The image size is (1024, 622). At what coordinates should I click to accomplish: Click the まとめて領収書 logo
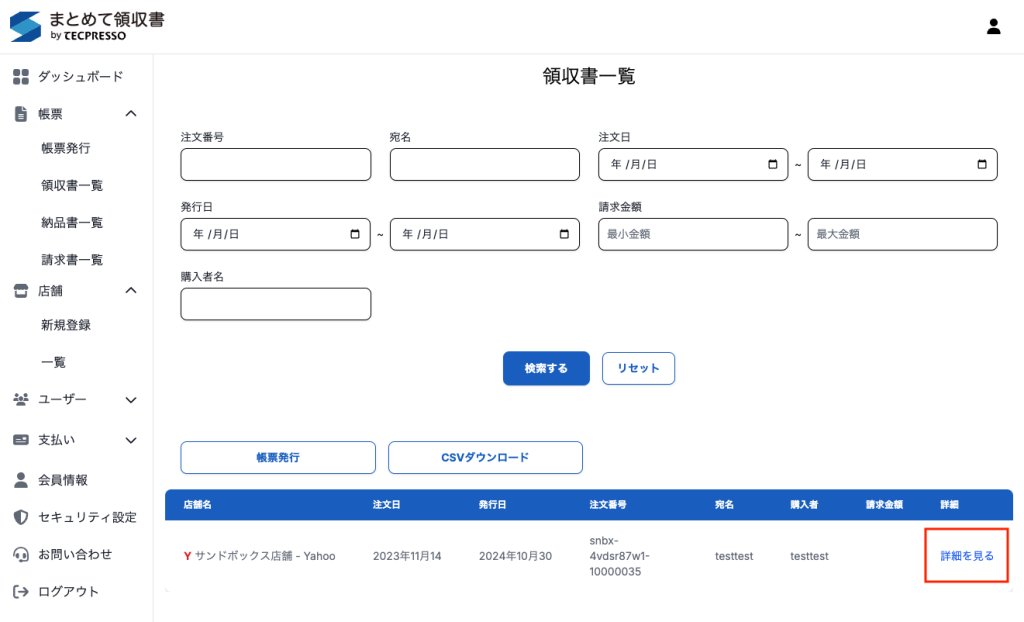pyautogui.click(x=86, y=27)
